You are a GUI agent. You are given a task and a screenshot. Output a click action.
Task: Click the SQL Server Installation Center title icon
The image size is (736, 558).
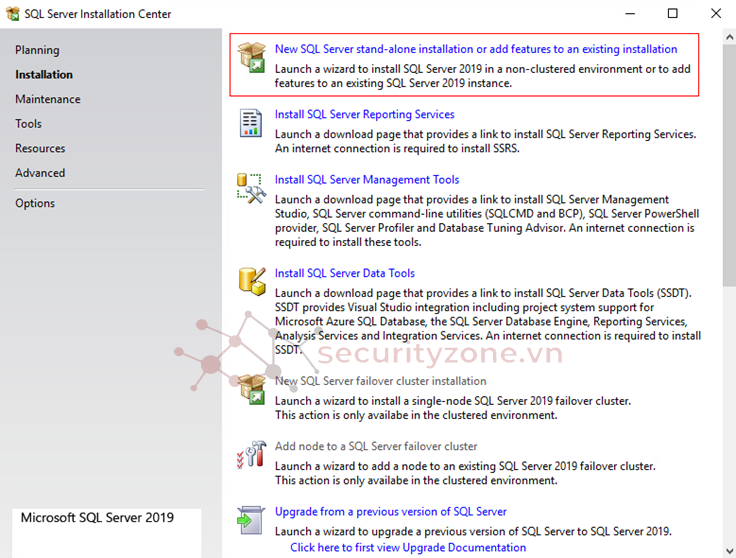point(13,14)
